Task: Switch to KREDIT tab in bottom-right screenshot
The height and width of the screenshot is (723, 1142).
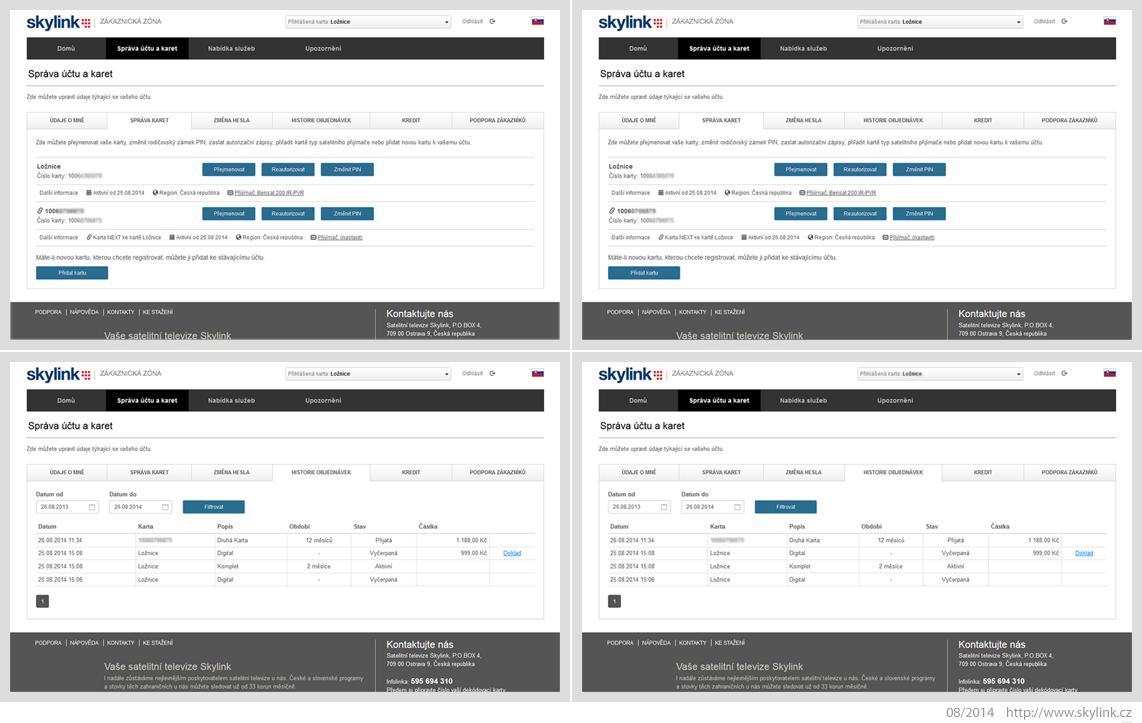Action: pos(982,473)
